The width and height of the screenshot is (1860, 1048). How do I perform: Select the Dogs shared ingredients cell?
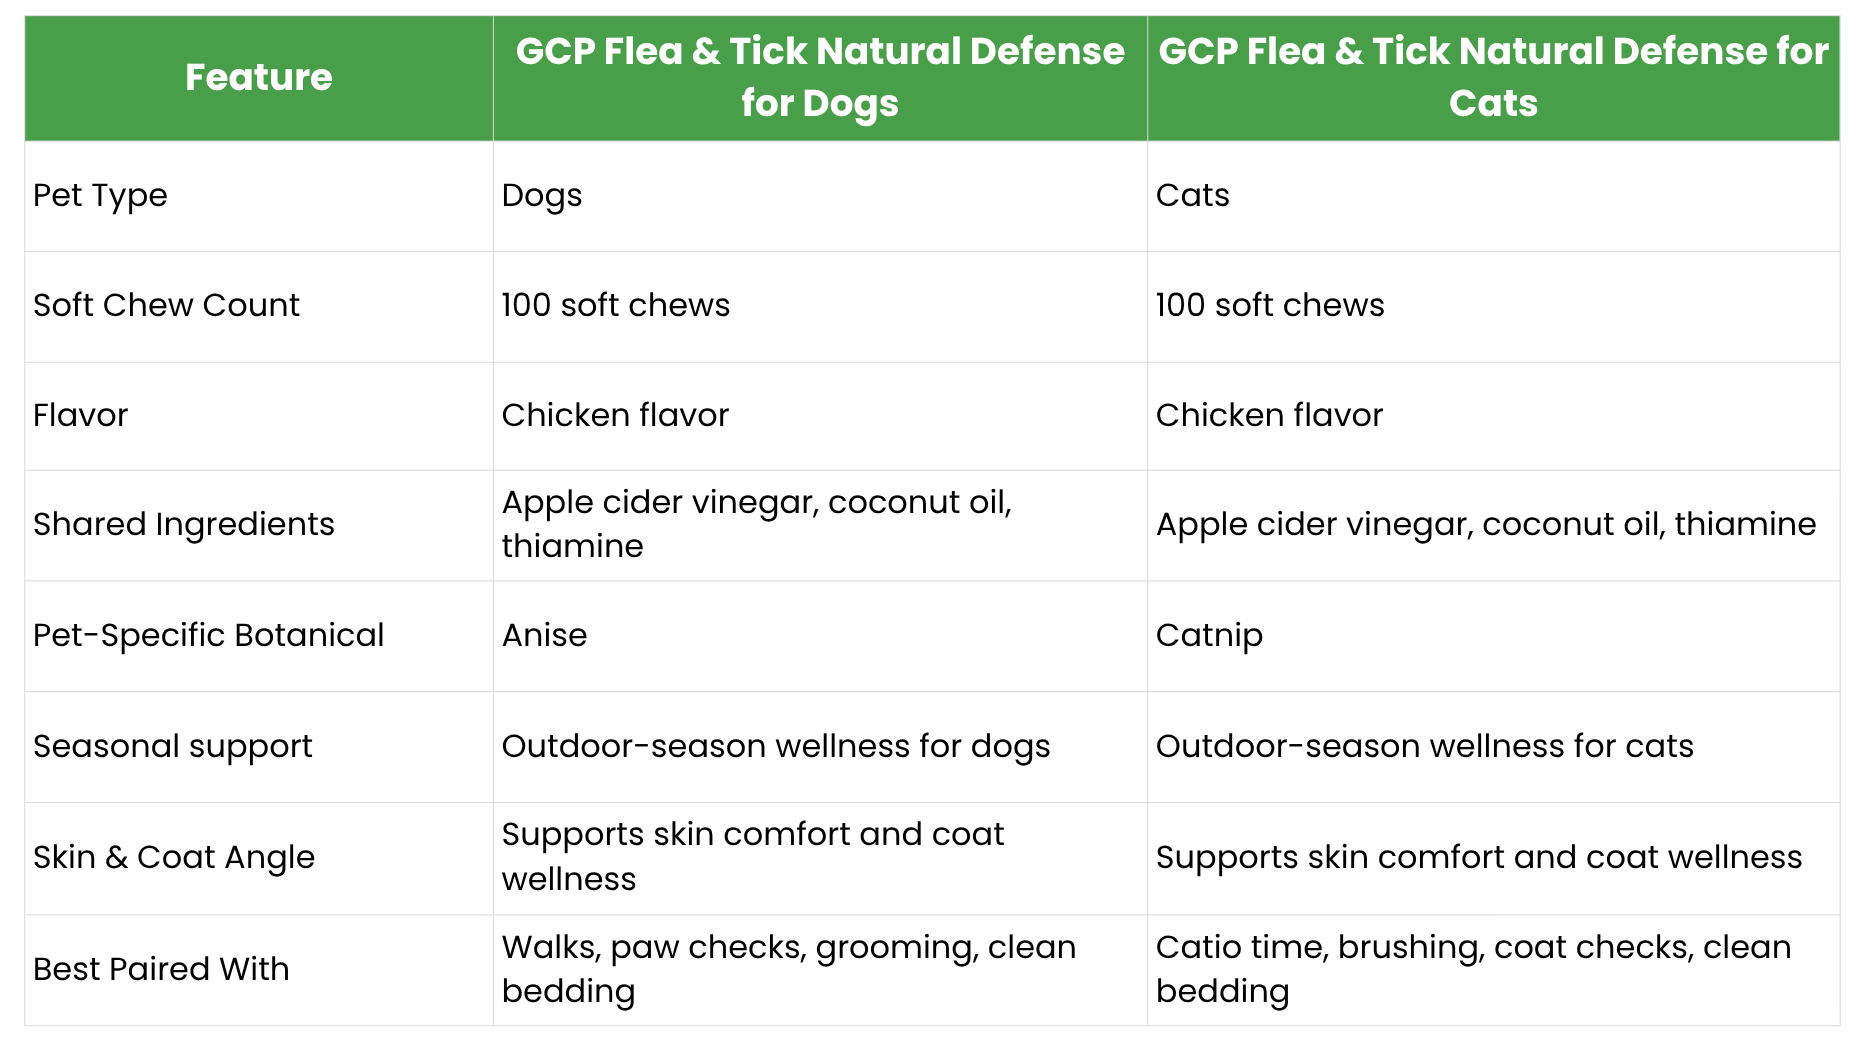[x=820, y=525]
